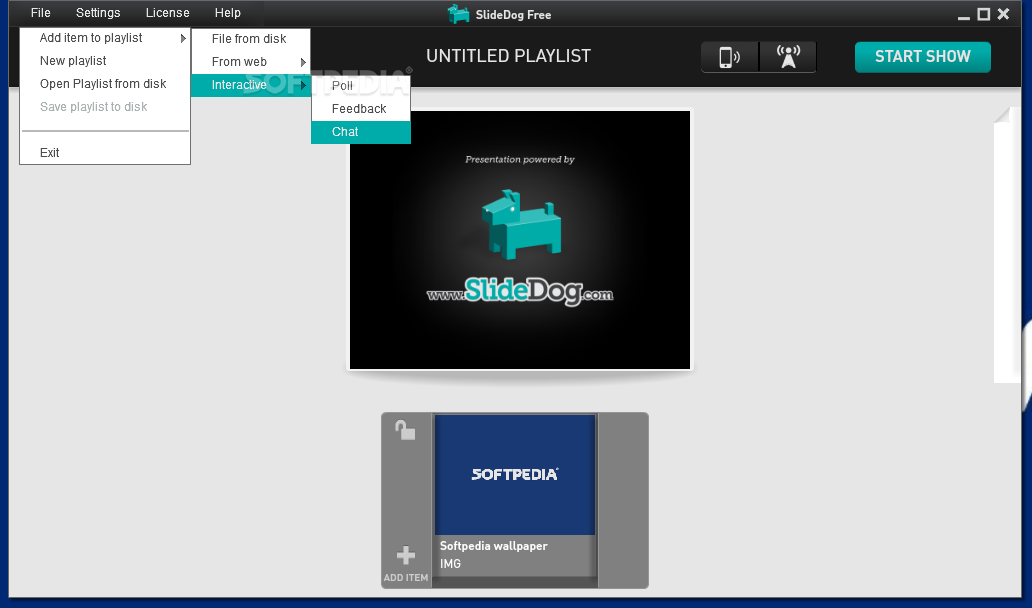The height and width of the screenshot is (608, 1032).
Task: Open the File menu
Action: click(x=41, y=13)
